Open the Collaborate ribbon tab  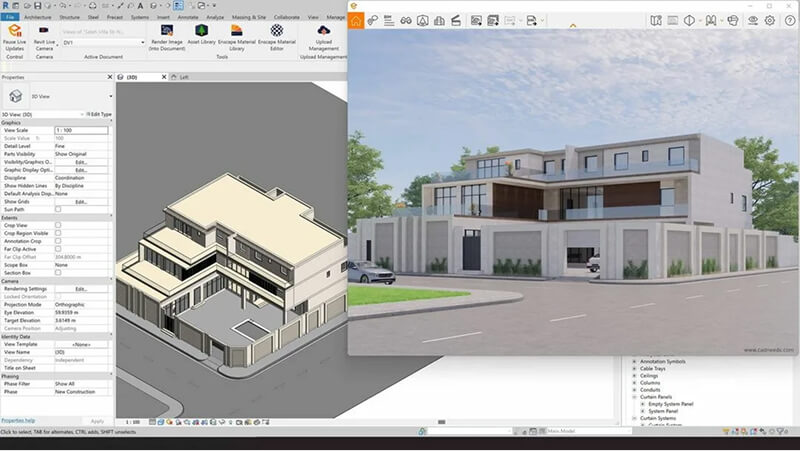pos(287,17)
